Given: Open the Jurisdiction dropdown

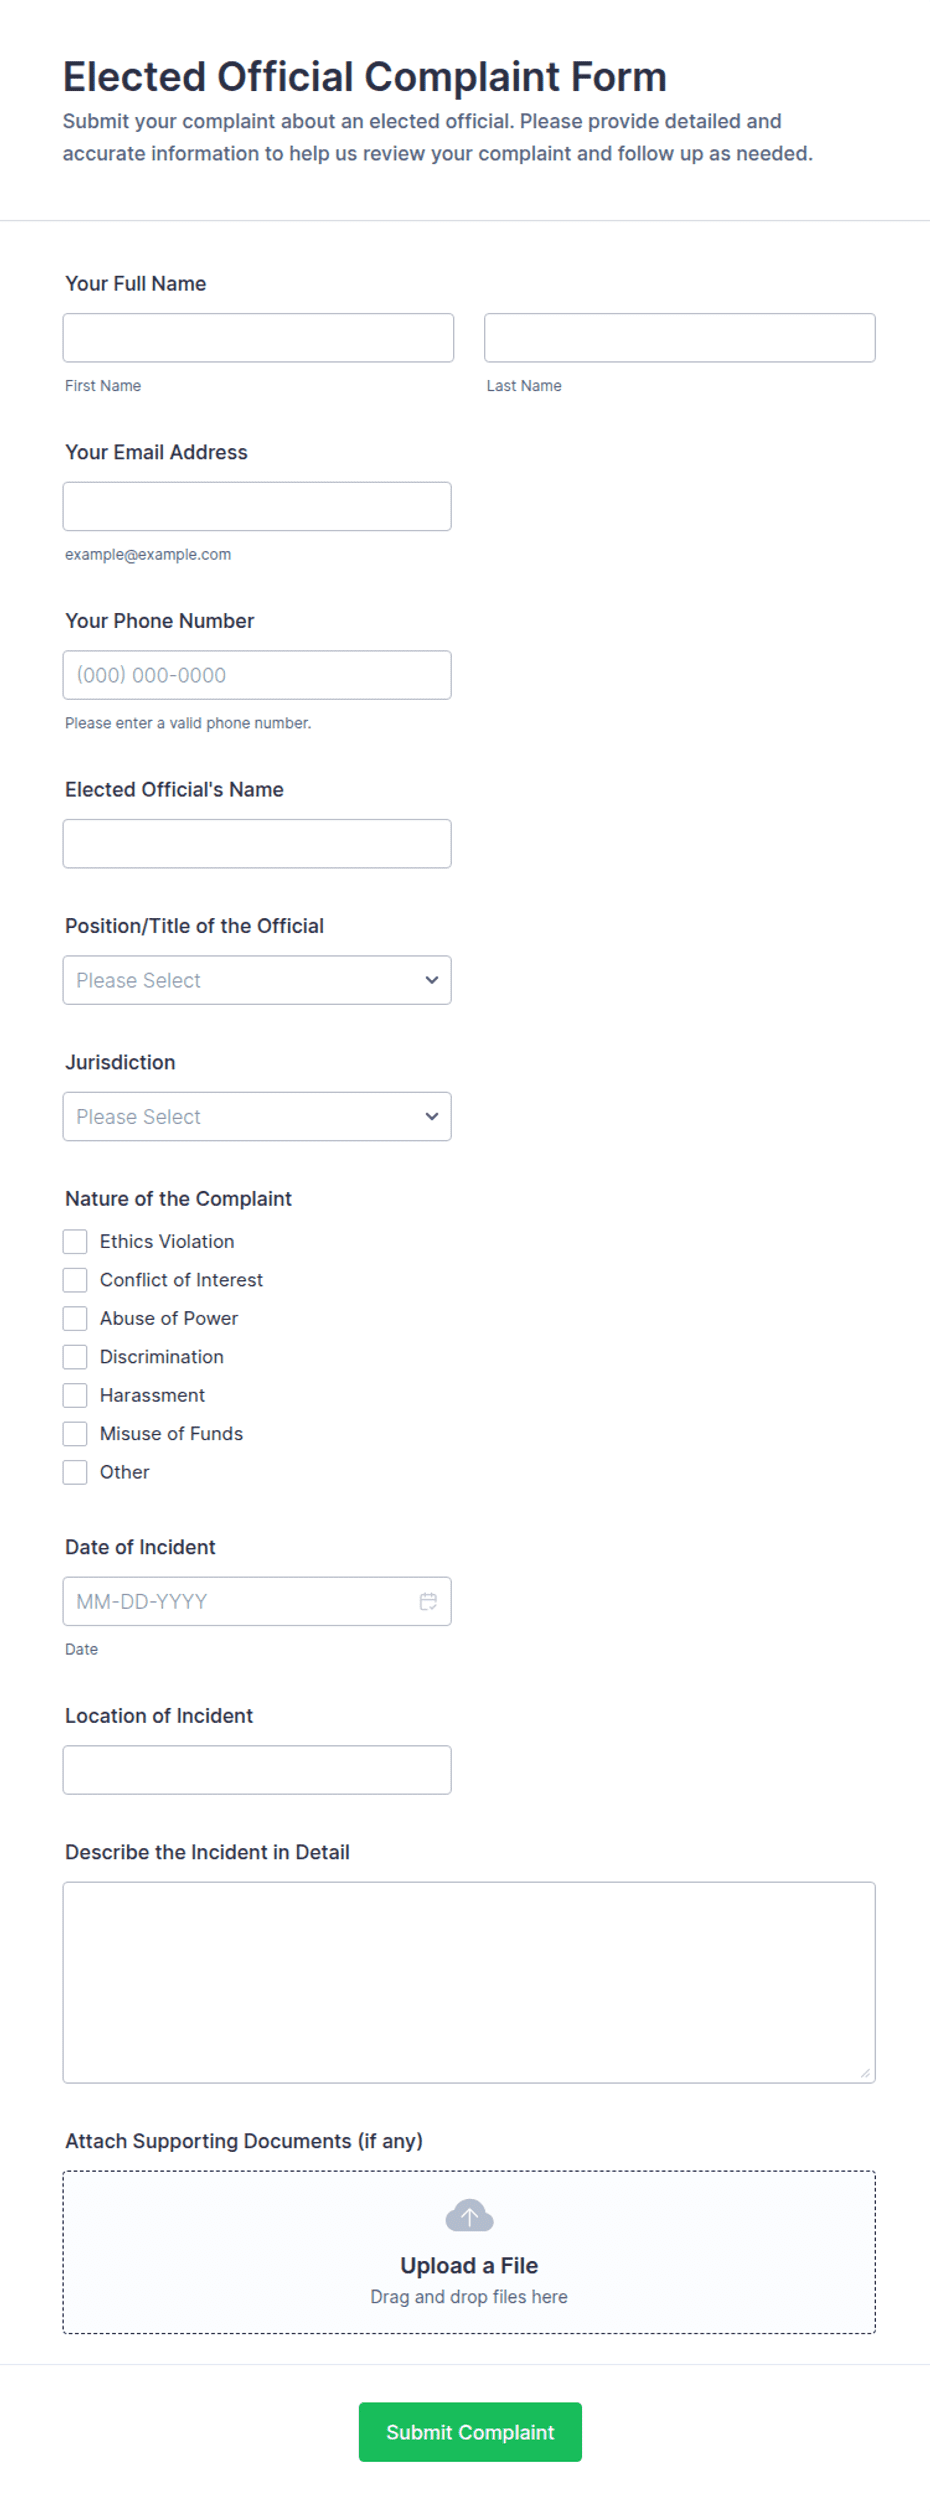Looking at the screenshot, I should [256, 1116].
